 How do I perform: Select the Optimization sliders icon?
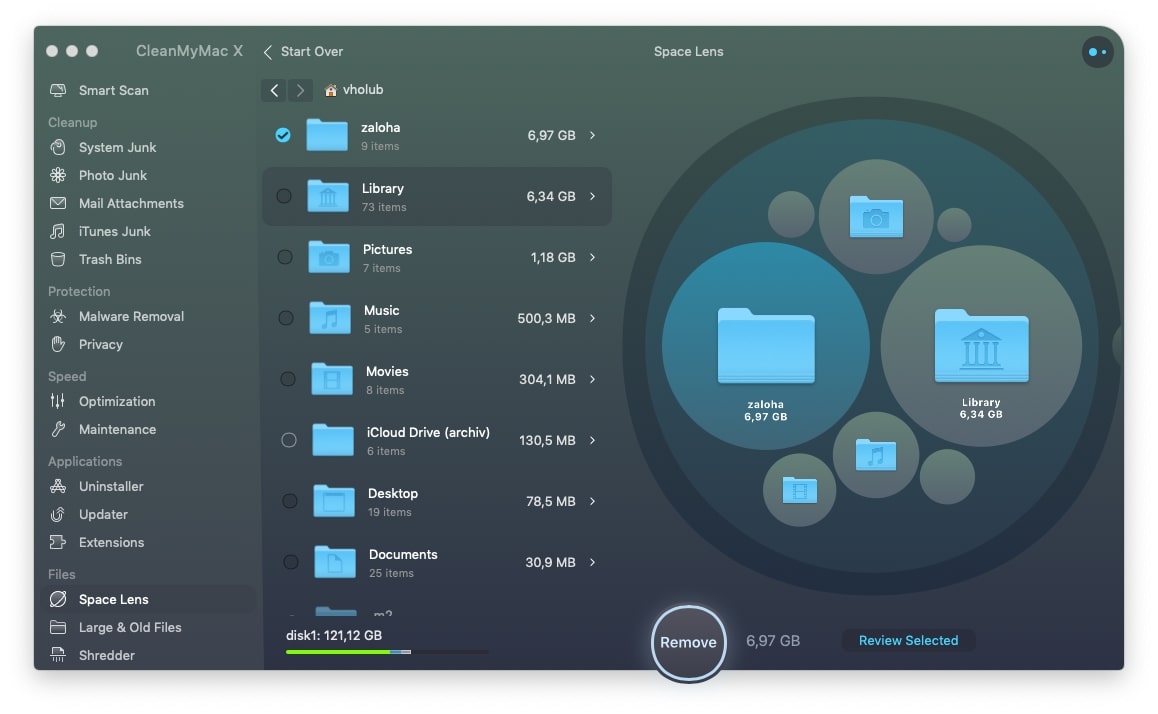click(x=58, y=401)
